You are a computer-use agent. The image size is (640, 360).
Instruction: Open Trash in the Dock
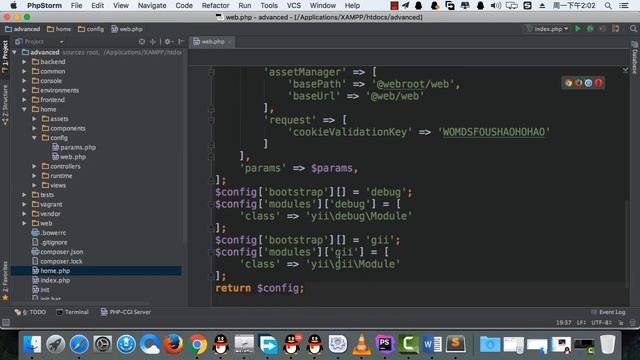pos(607,344)
